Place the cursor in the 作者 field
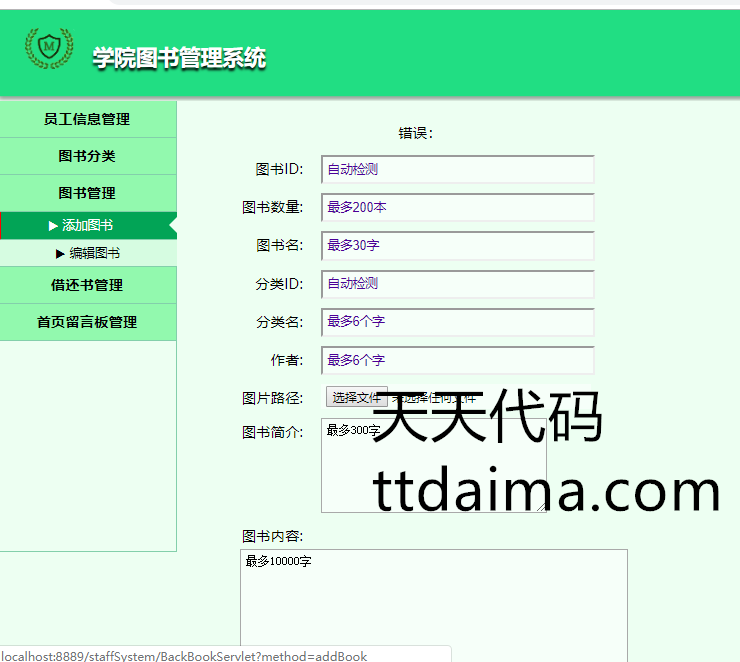 click(x=457, y=359)
